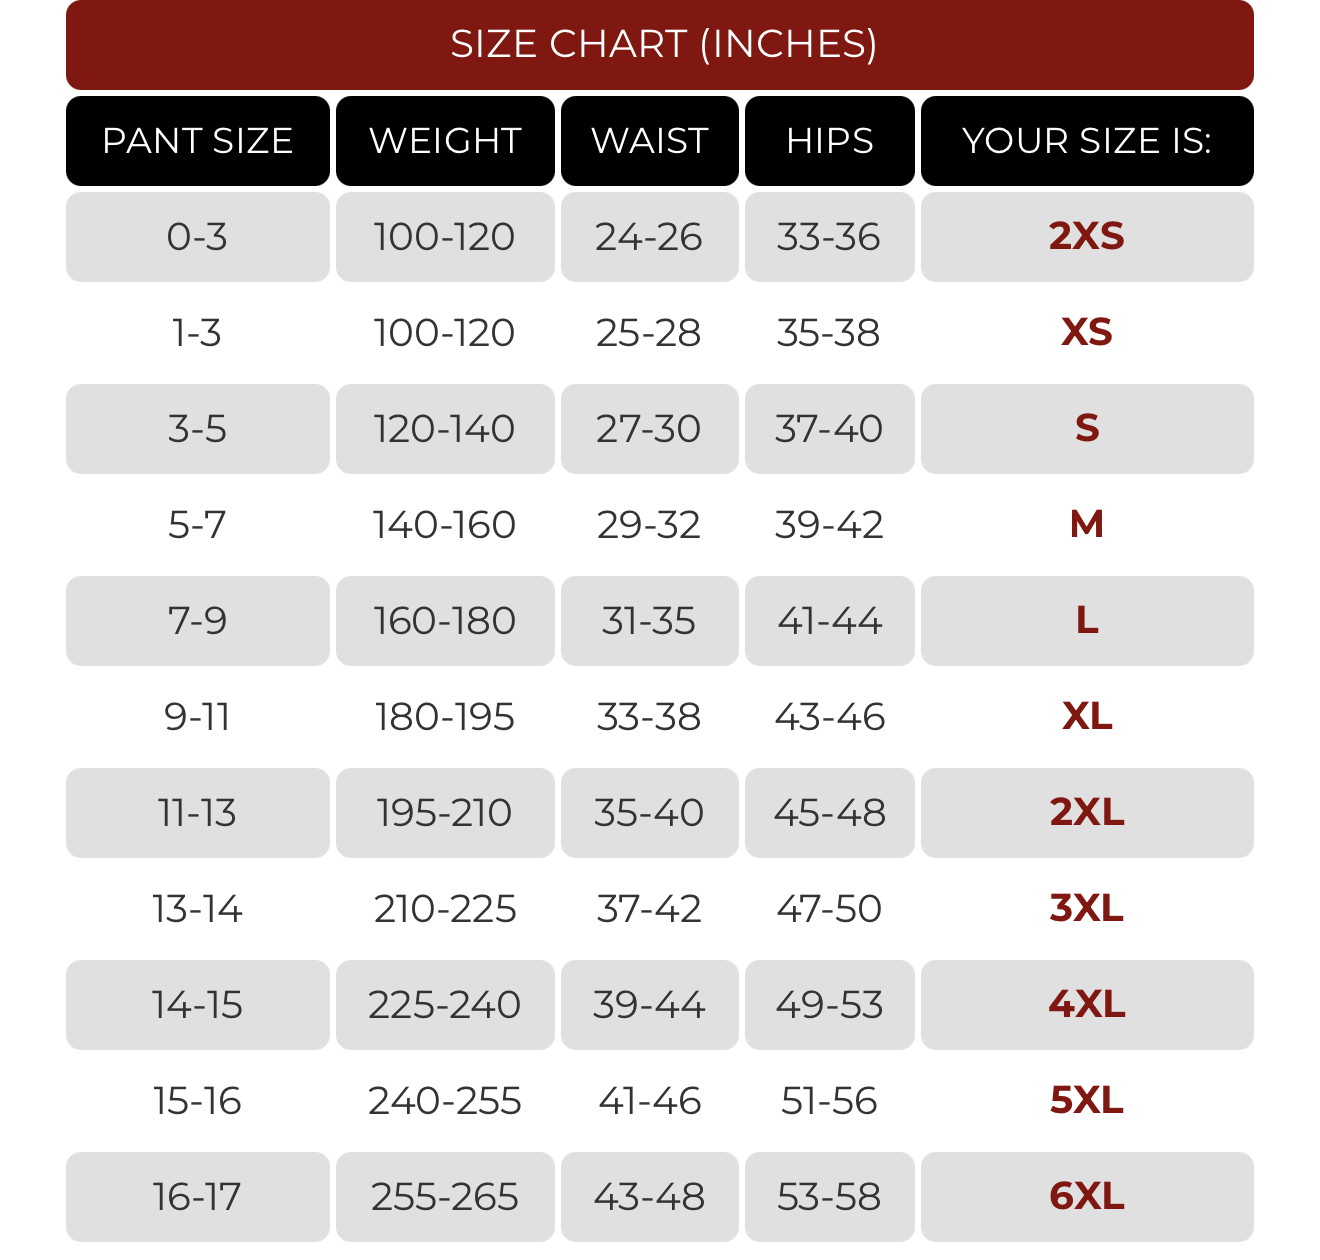The height and width of the screenshot is (1260, 1320).
Task: Select the PANT SIZE column header
Action: [x=198, y=141]
